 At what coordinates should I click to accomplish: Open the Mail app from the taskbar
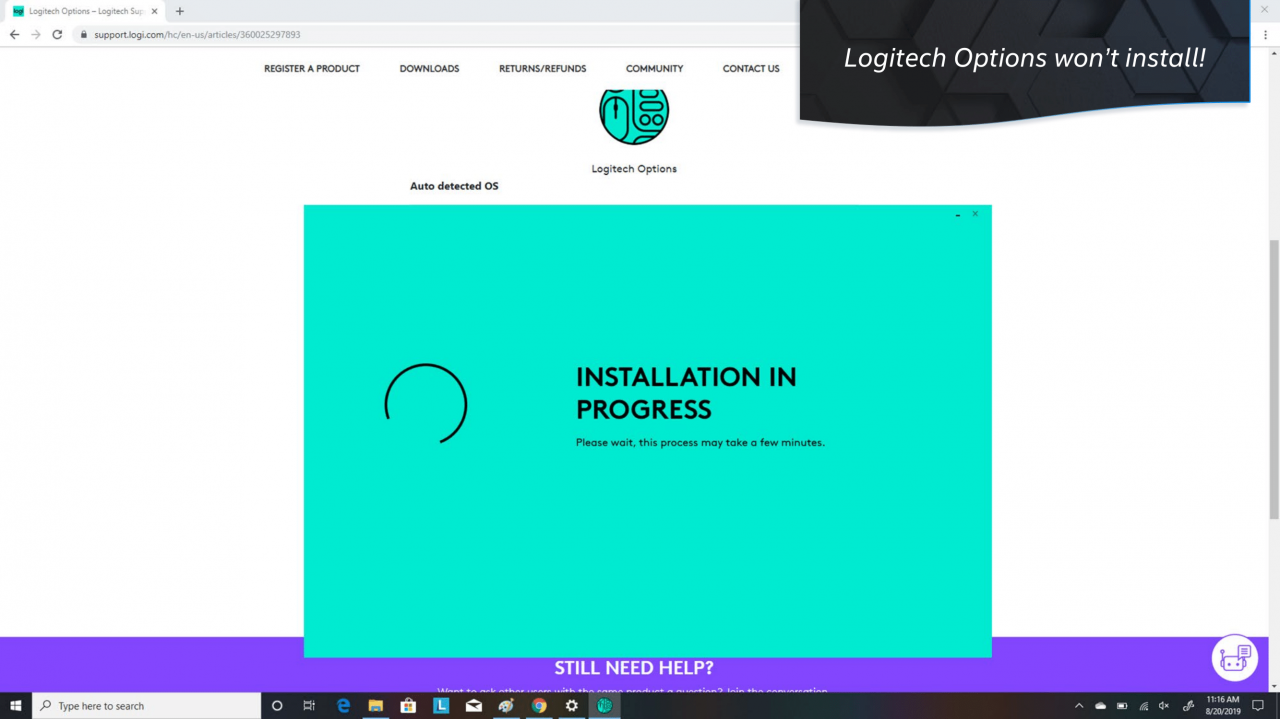click(474, 705)
